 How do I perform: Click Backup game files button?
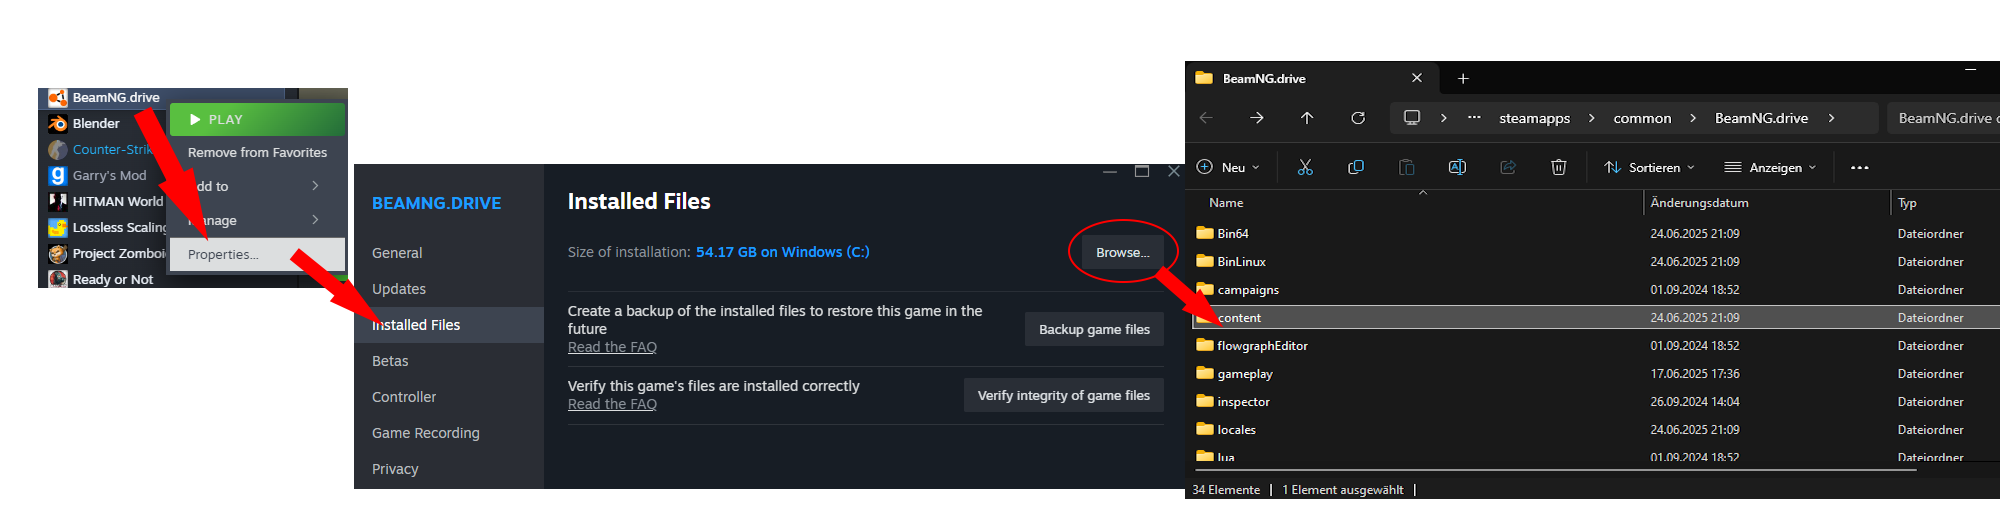(1094, 329)
